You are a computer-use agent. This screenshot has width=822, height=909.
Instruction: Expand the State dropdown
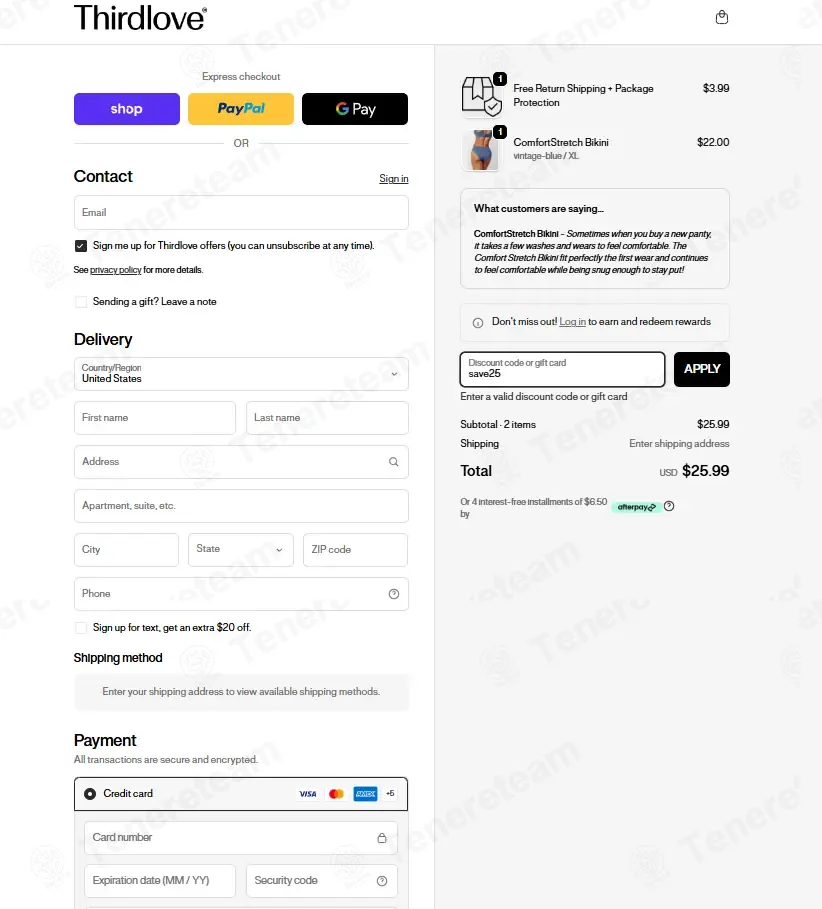tap(241, 550)
